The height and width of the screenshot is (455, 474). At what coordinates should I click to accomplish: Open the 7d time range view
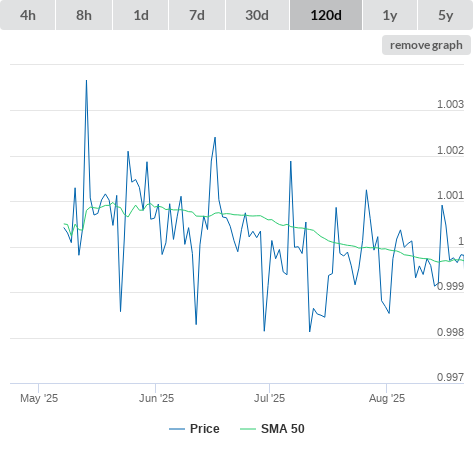(197, 15)
